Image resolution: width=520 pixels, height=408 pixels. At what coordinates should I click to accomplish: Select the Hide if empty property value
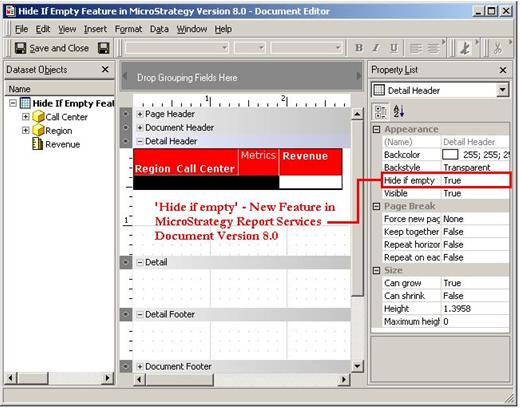(475, 181)
